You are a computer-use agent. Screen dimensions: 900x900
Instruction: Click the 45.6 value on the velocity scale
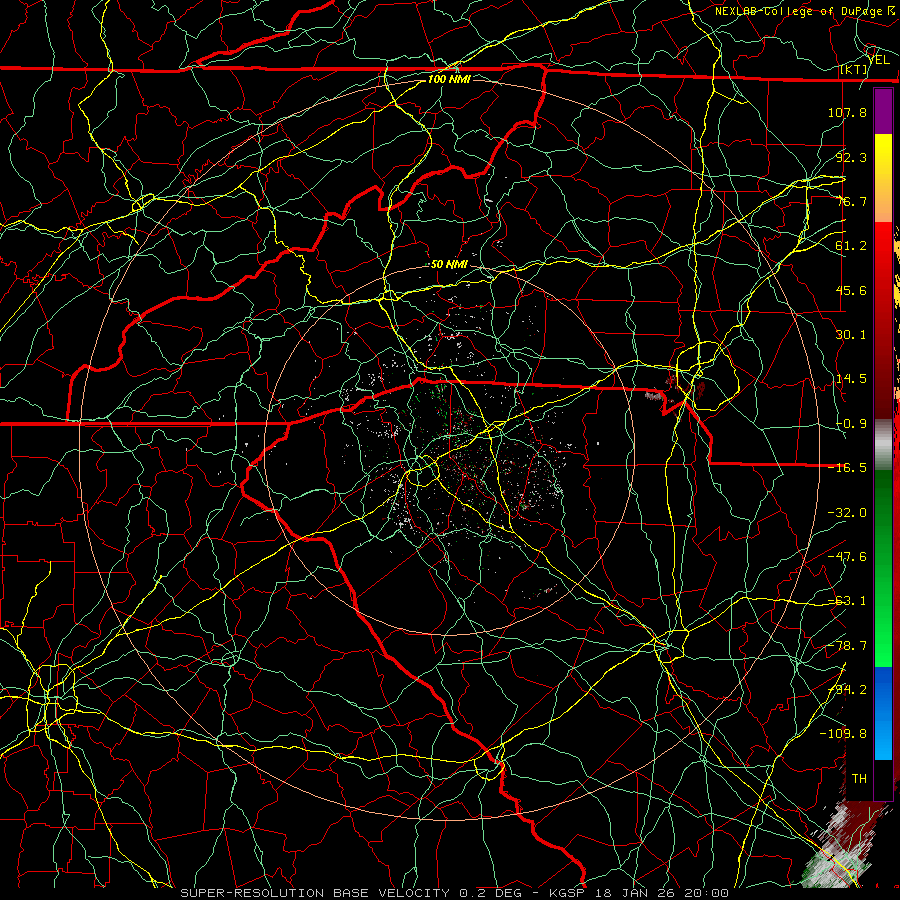click(x=851, y=290)
